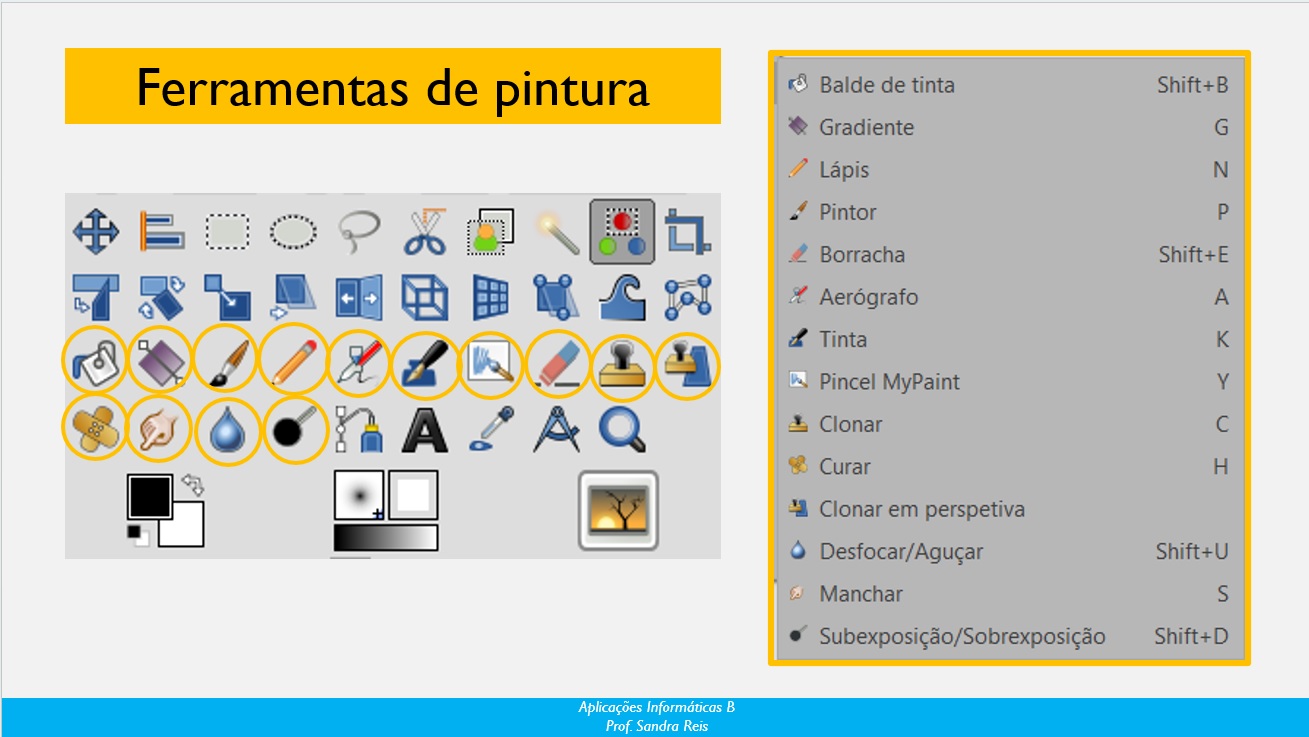Select the Crop tool icon
This screenshot has width=1309, height=737.
(x=687, y=232)
